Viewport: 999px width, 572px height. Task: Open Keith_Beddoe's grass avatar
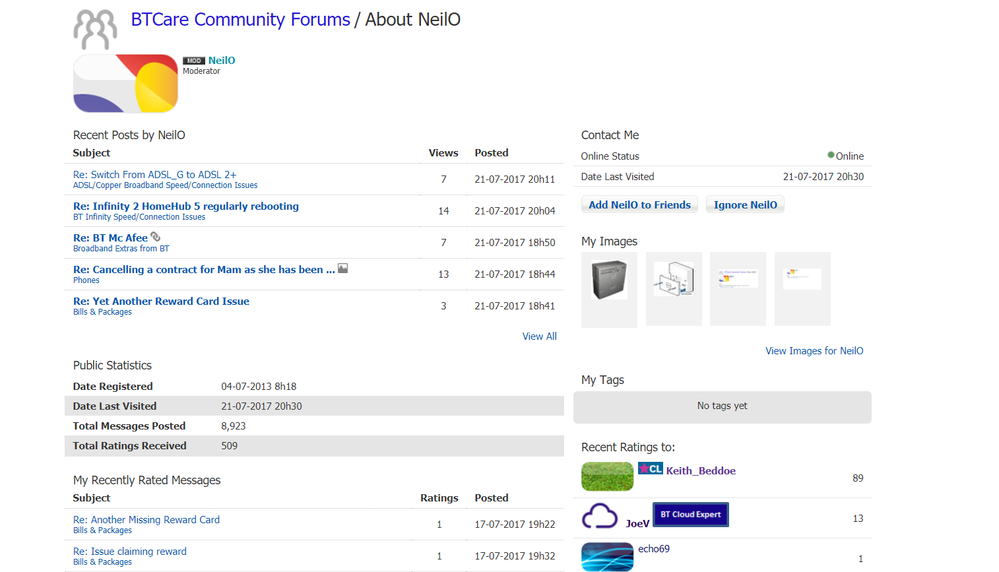coord(607,476)
